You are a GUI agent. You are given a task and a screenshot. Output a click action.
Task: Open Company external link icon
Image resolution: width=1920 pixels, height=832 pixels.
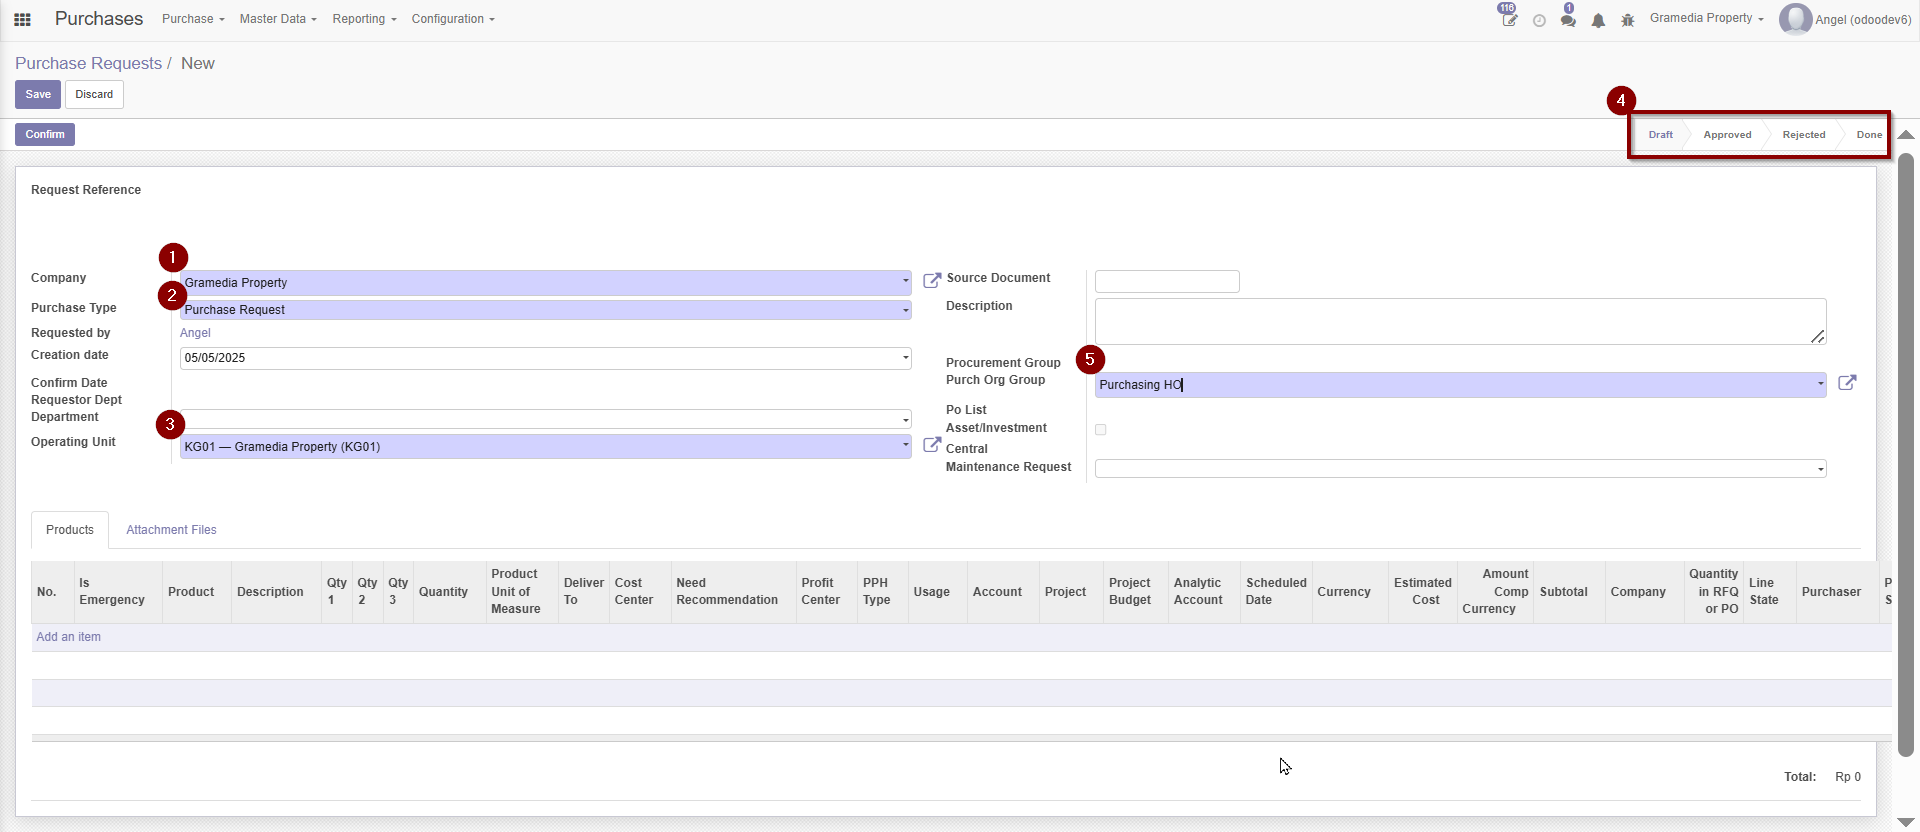[x=932, y=281]
